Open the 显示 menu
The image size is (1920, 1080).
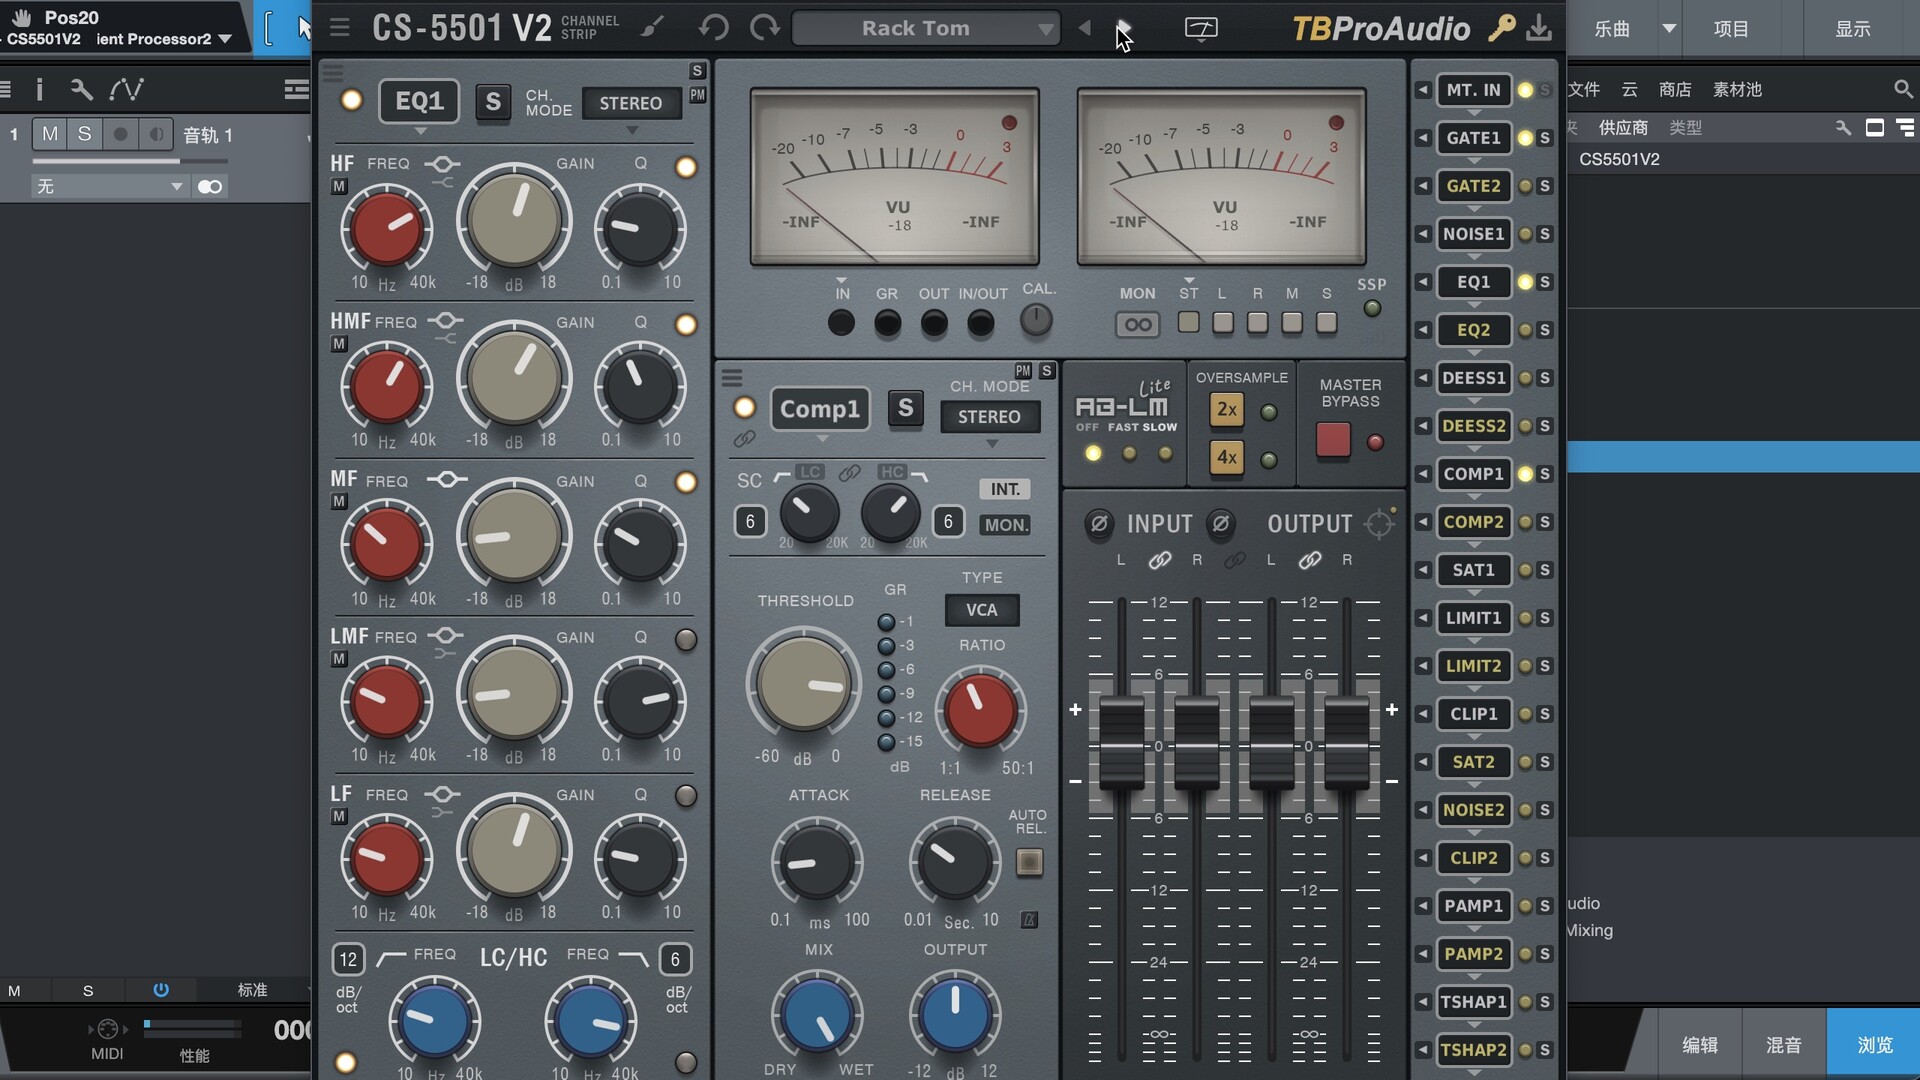(1852, 29)
